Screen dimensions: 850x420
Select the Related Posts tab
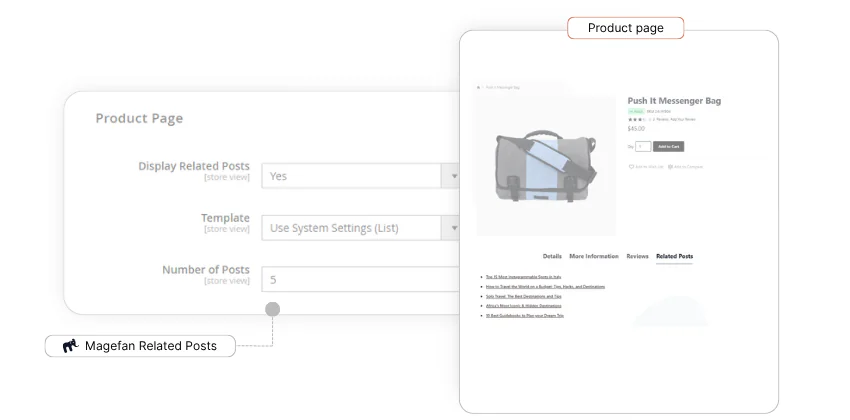coord(674,257)
